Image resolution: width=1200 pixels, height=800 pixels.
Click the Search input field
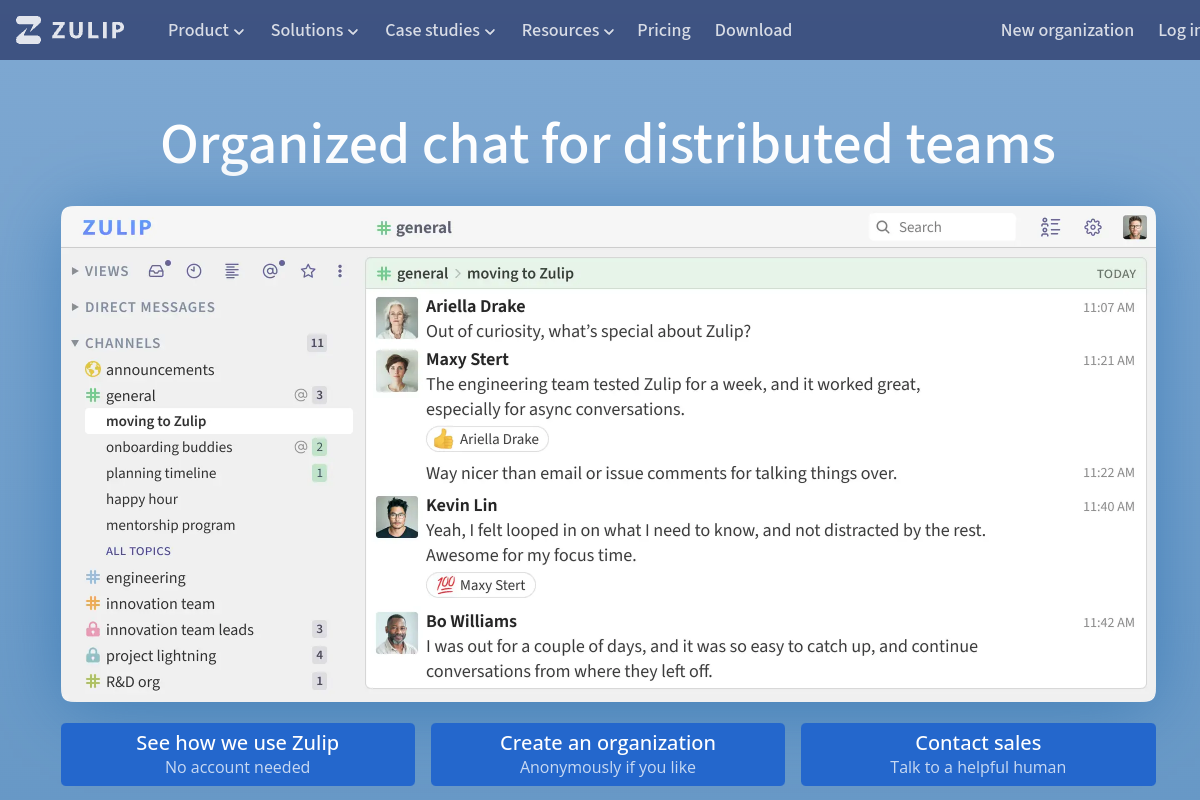point(950,227)
